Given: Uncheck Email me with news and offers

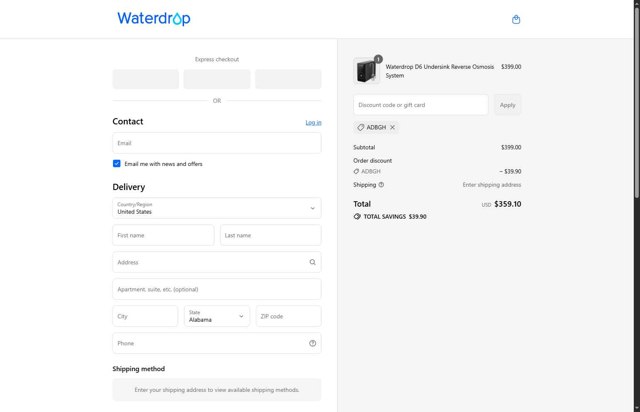Looking at the screenshot, I should [x=117, y=164].
